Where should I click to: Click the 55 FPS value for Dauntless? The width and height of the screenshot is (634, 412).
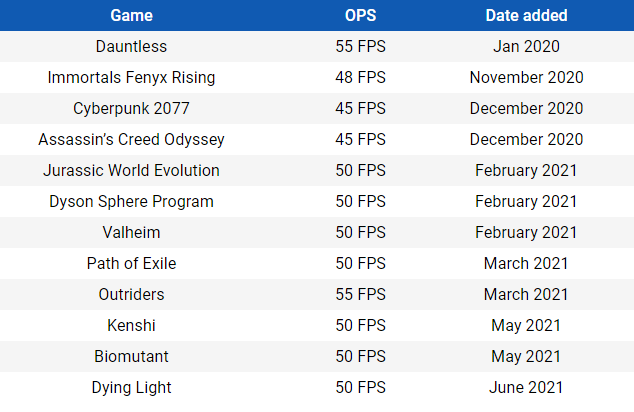click(360, 46)
